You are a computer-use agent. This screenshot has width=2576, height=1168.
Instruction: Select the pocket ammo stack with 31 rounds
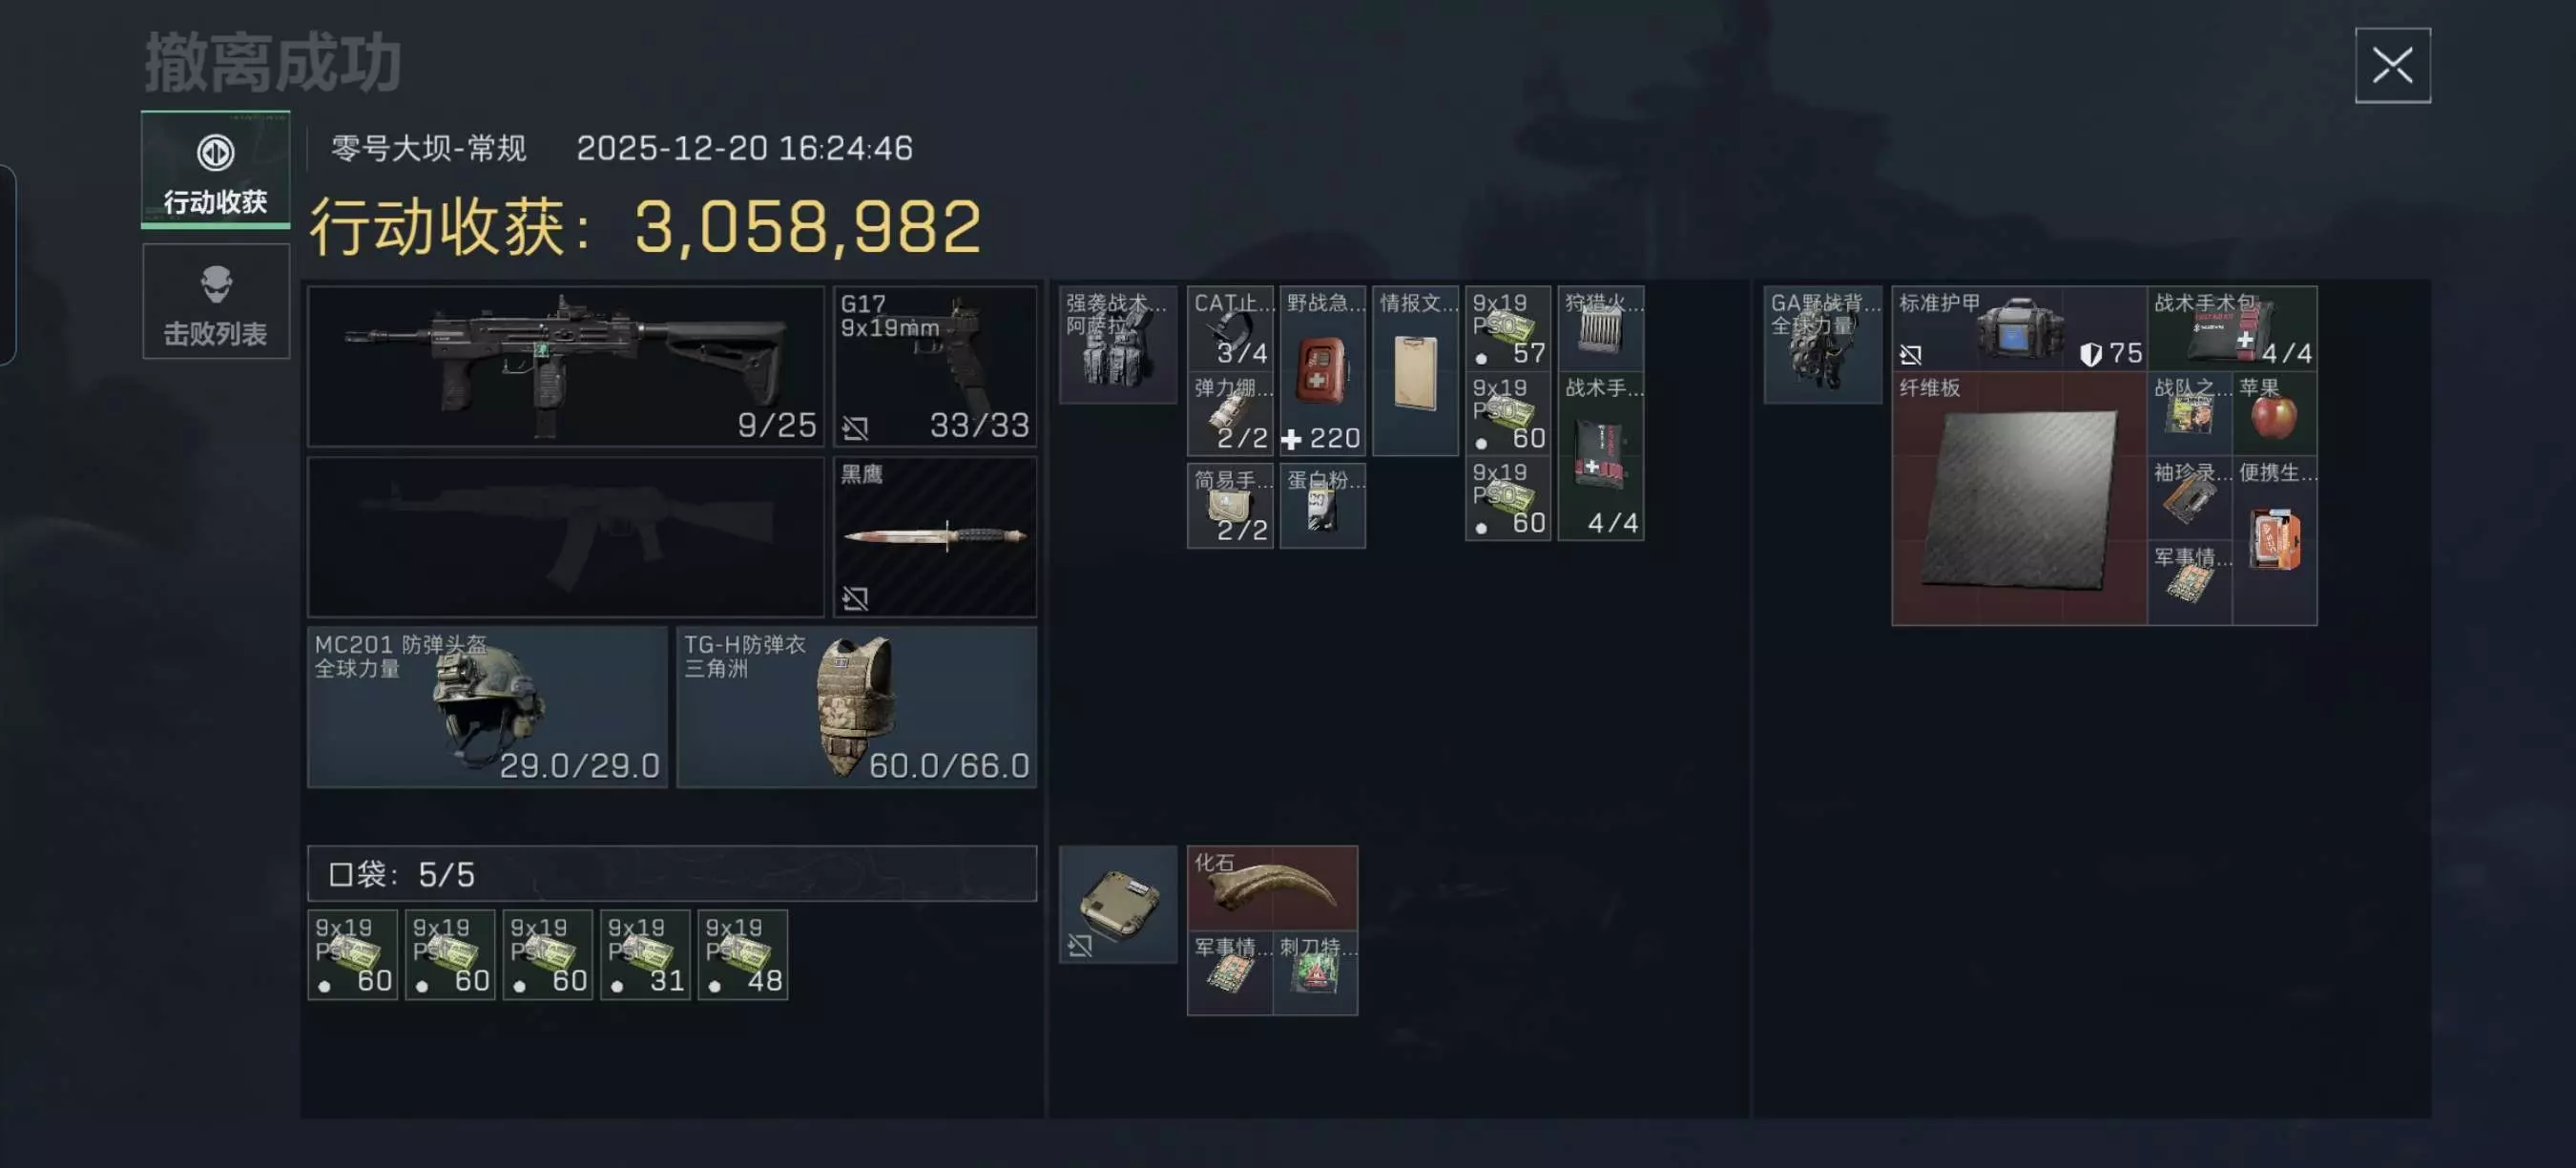(645, 955)
